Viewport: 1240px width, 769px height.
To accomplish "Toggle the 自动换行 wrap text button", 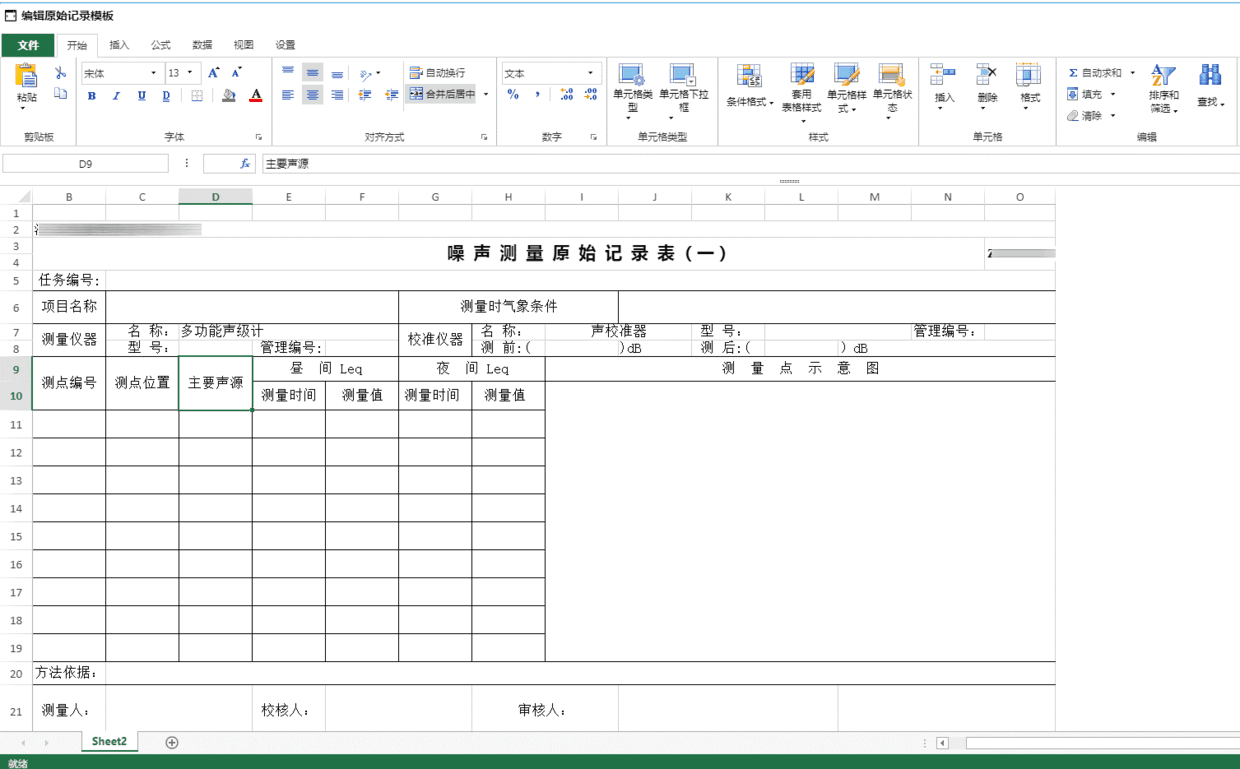I will pyautogui.click(x=438, y=73).
